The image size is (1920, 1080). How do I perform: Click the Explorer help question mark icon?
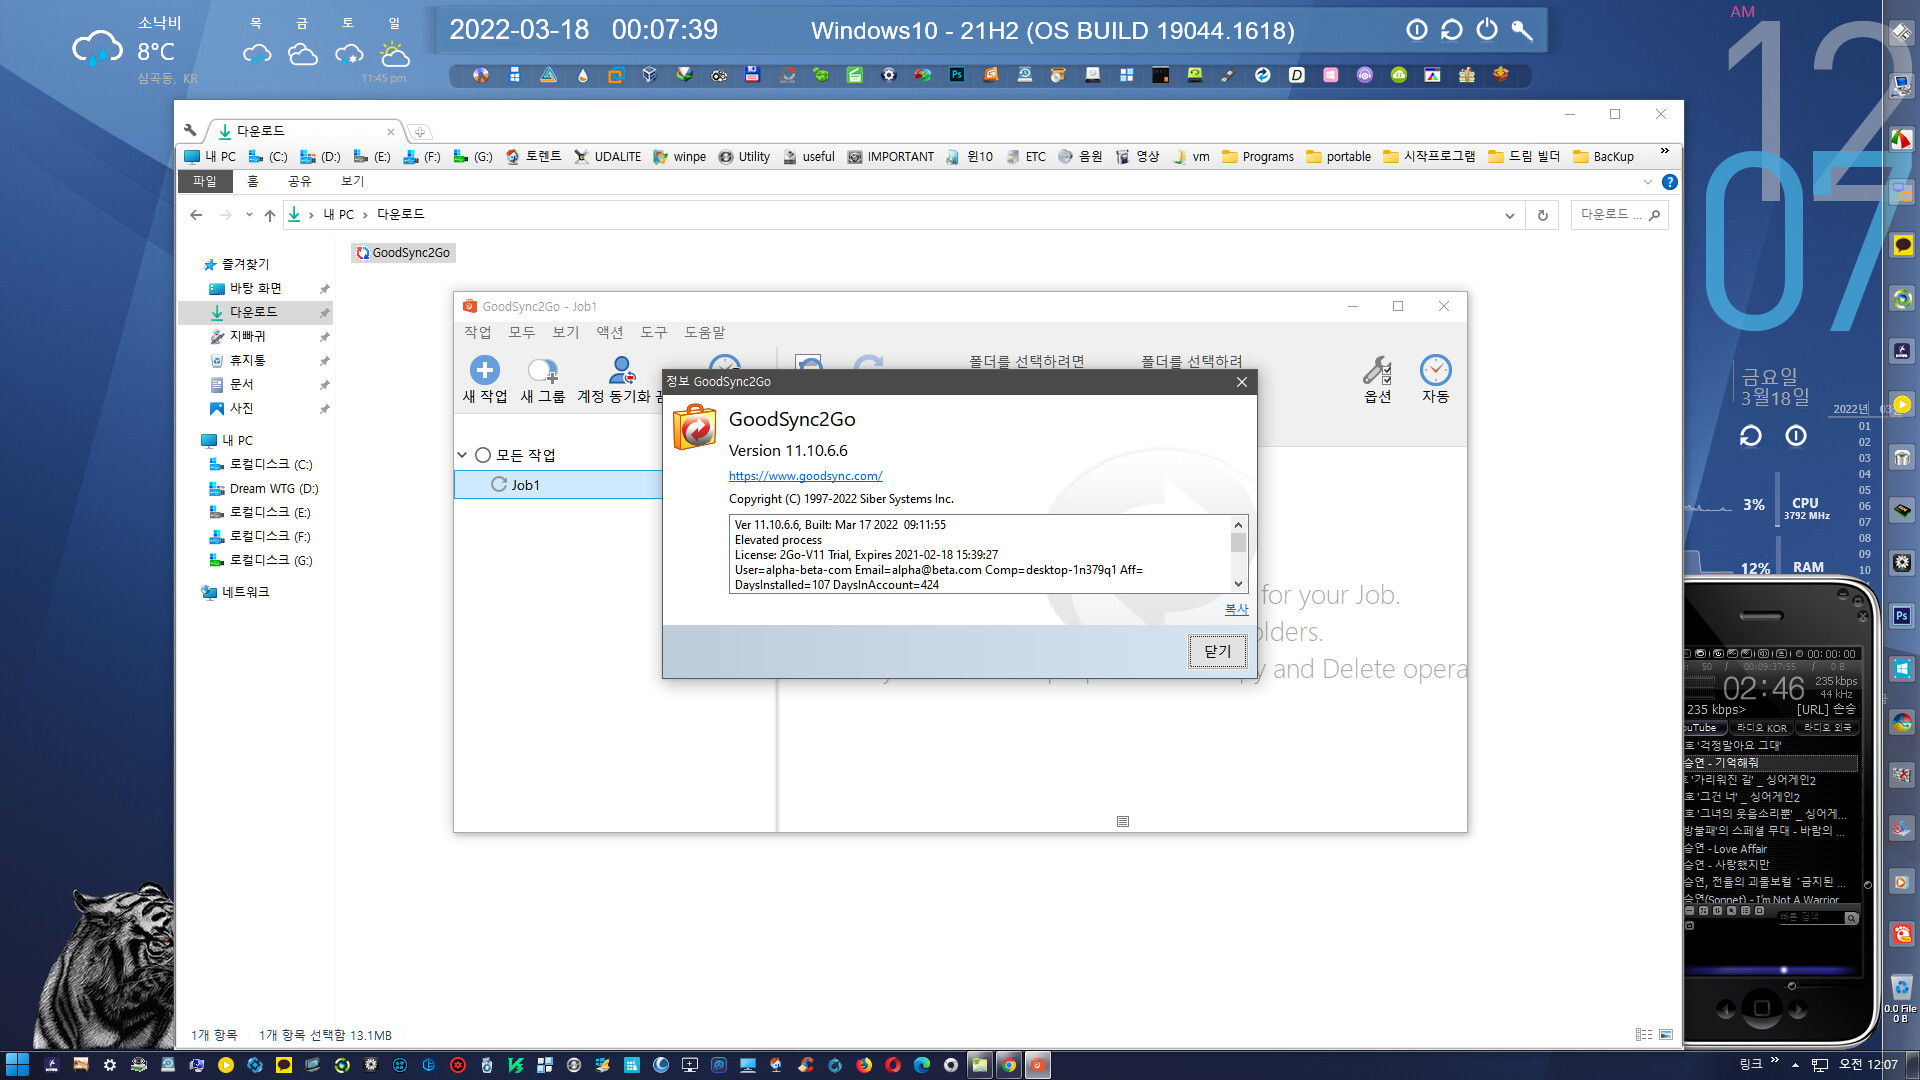pos(1669,182)
